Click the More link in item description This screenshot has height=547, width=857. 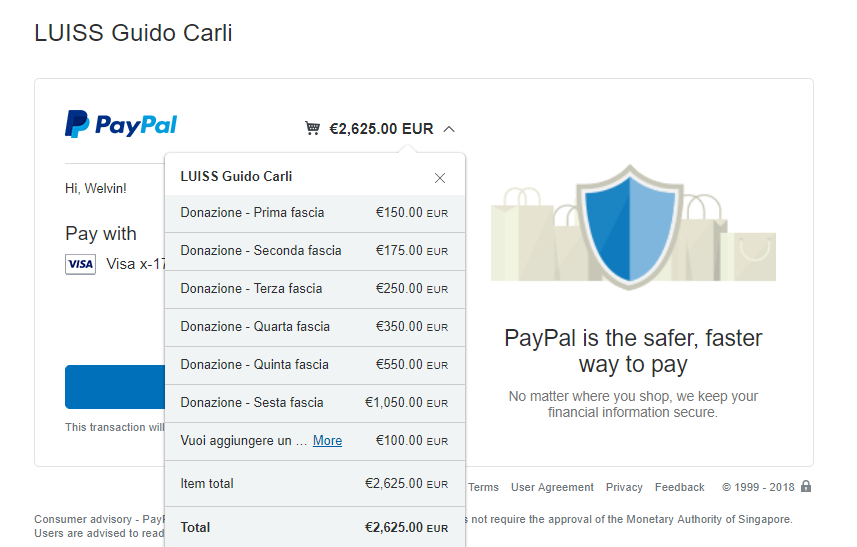pos(327,441)
